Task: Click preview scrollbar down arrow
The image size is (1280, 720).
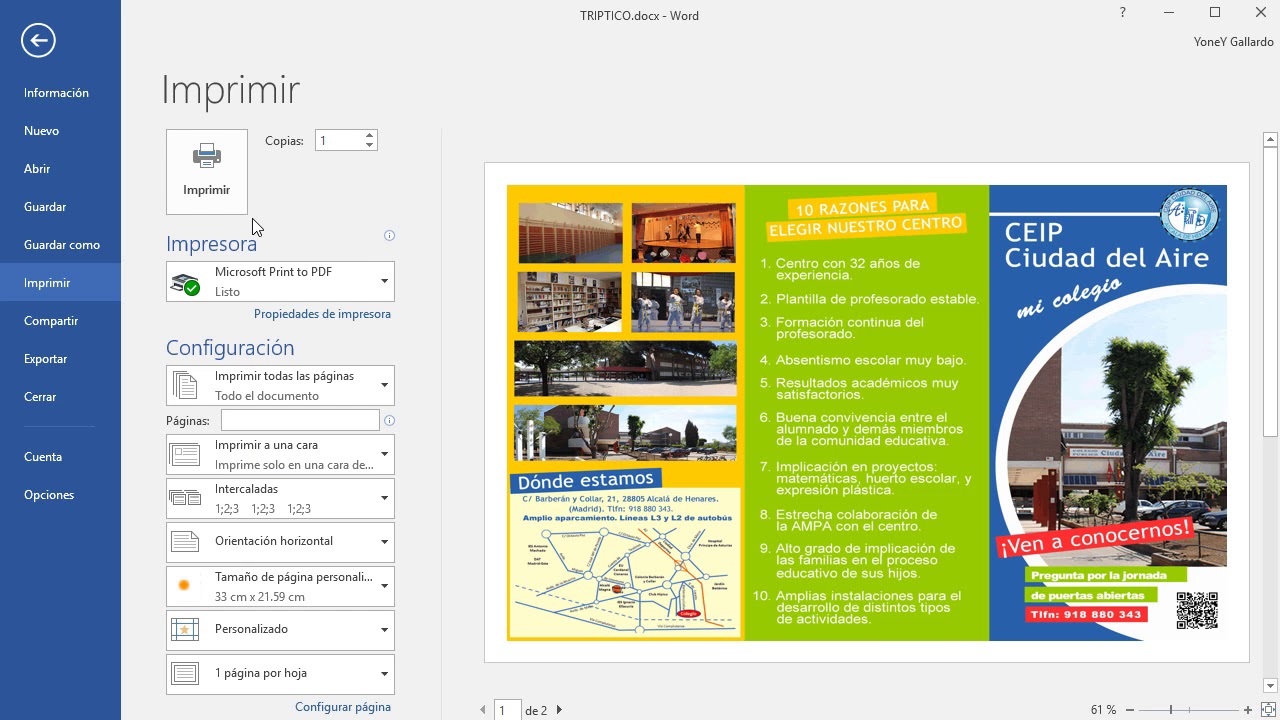Action: tap(1271, 686)
